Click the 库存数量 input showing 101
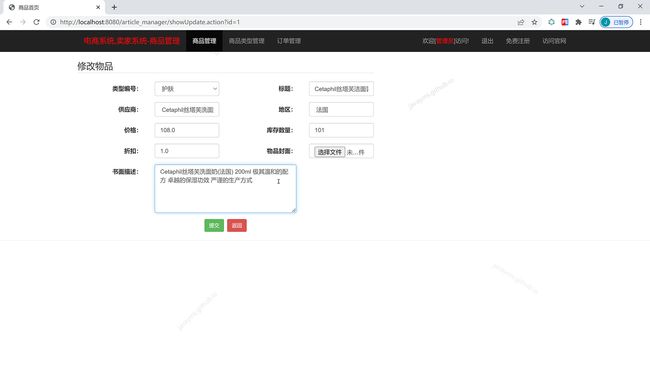This screenshot has width=650, height=366. coord(341,130)
